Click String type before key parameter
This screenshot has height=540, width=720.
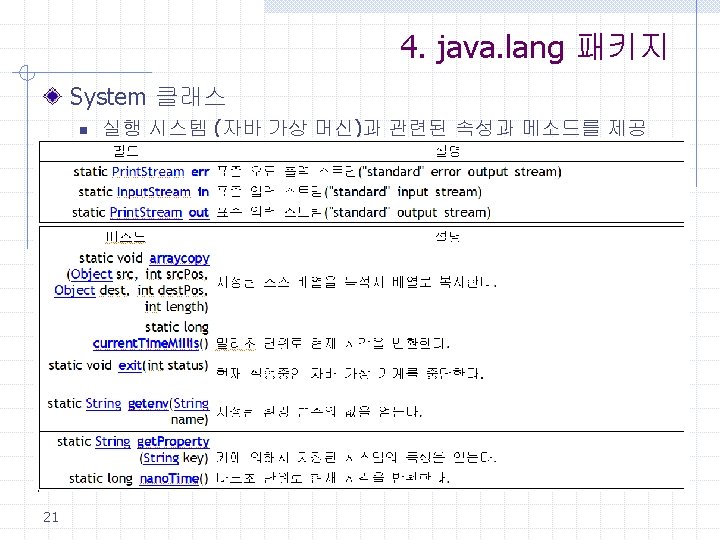click(161, 458)
